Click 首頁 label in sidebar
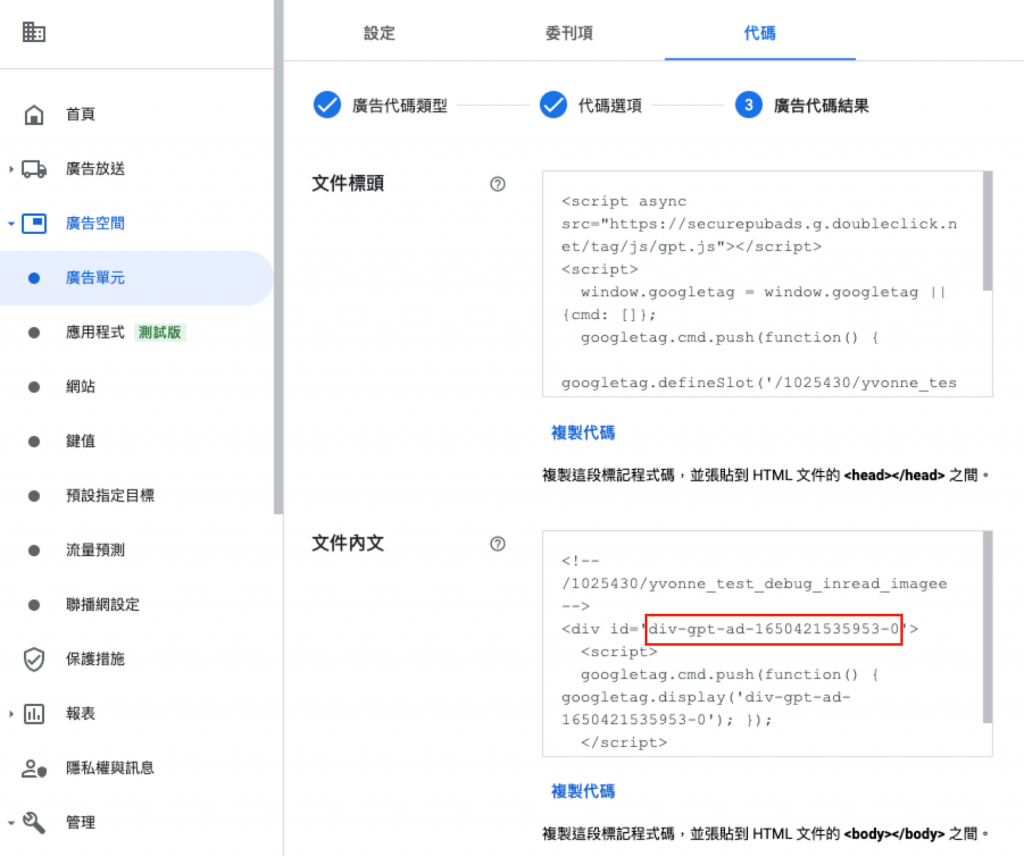The width and height of the screenshot is (1024, 856). pyautogui.click(x=80, y=114)
